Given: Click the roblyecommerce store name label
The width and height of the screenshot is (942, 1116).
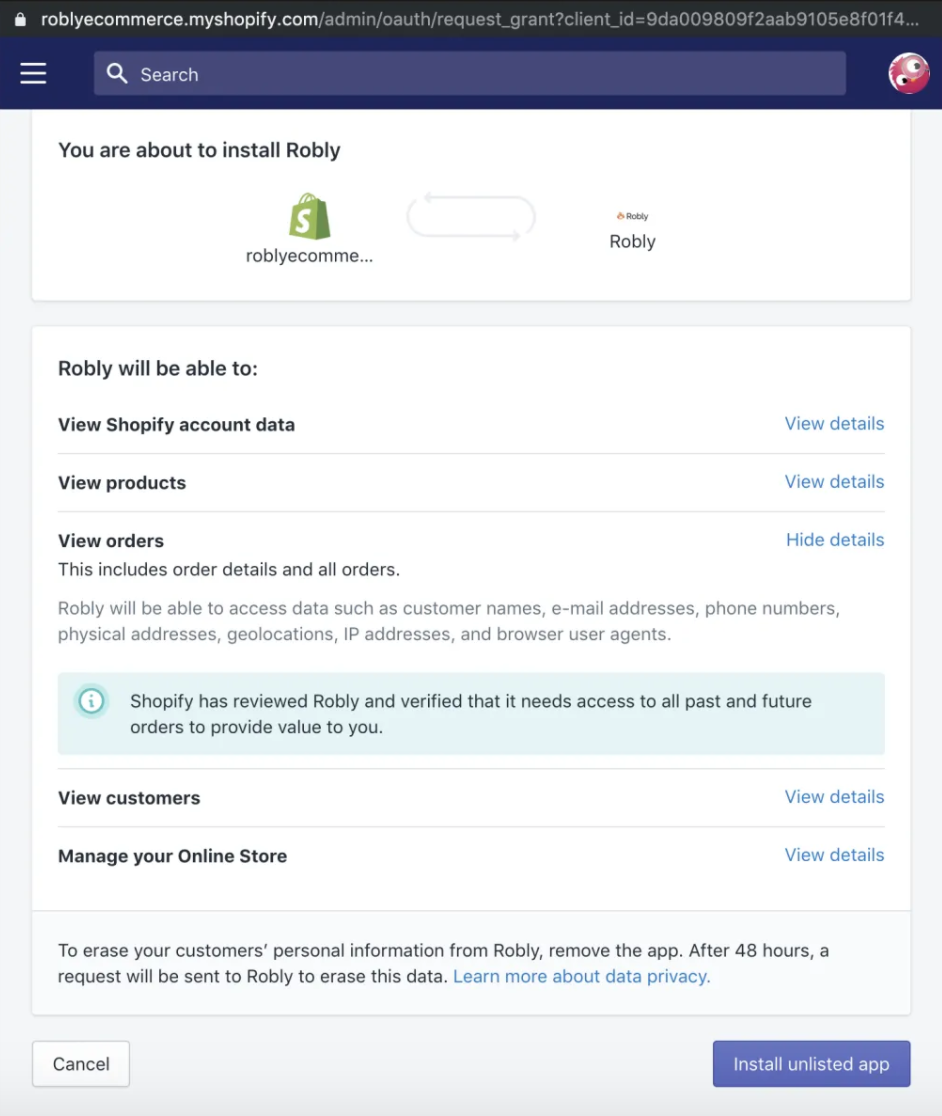Looking at the screenshot, I should click(x=309, y=256).
